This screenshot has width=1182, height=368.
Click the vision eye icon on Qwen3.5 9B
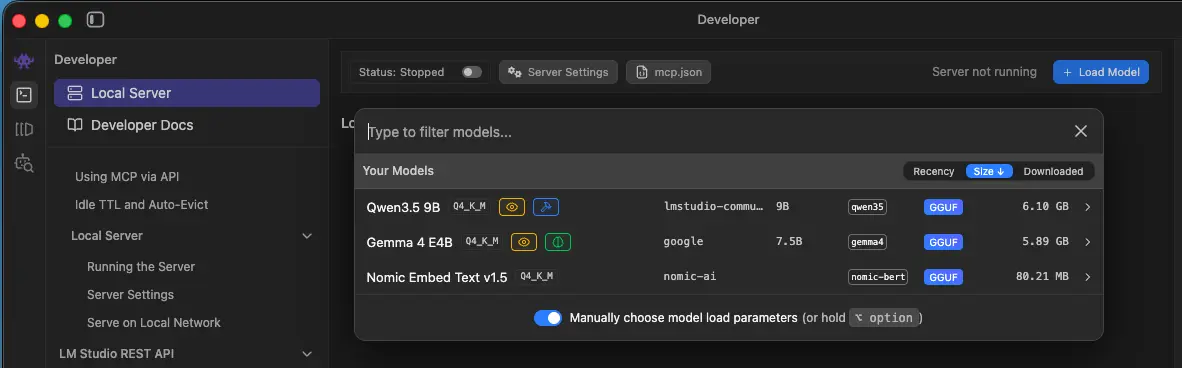[x=512, y=207]
